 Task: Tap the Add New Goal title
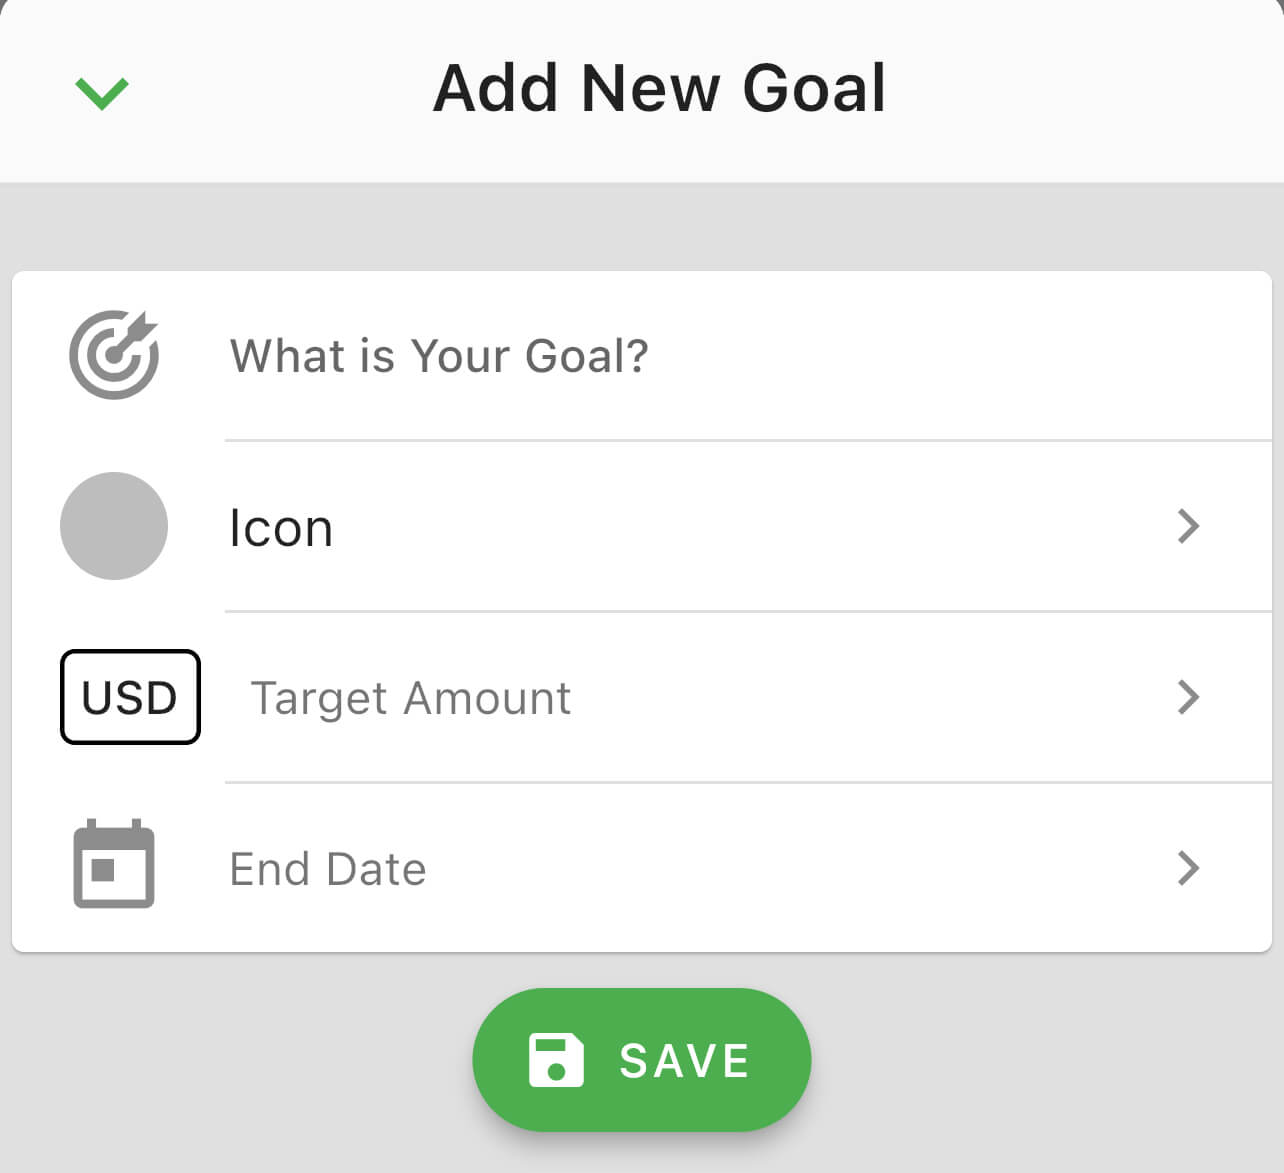[658, 88]
